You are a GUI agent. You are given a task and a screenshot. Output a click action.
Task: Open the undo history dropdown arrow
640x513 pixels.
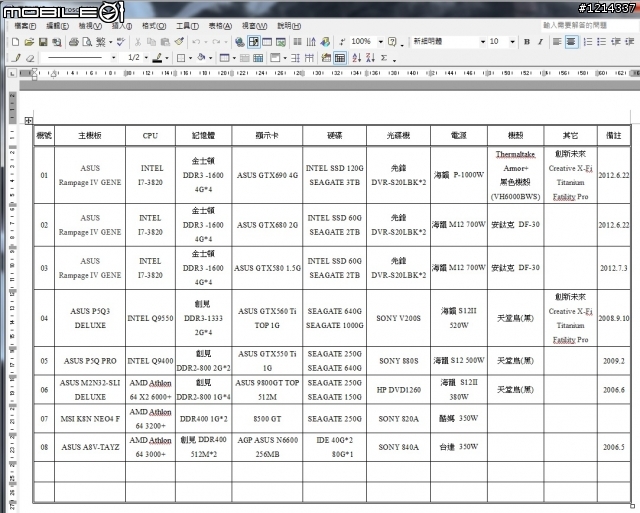(206, 42)
